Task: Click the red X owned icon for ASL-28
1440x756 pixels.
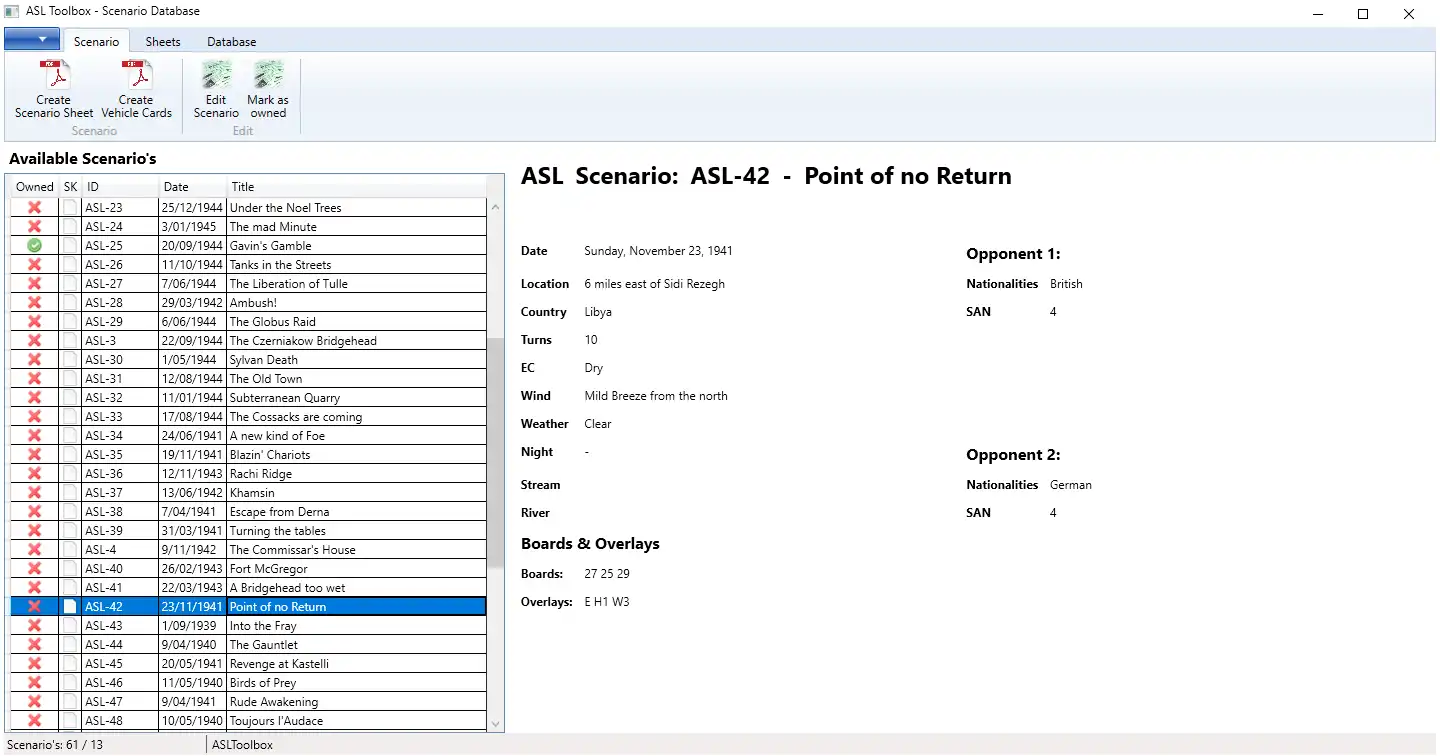Action: point(34,303)
